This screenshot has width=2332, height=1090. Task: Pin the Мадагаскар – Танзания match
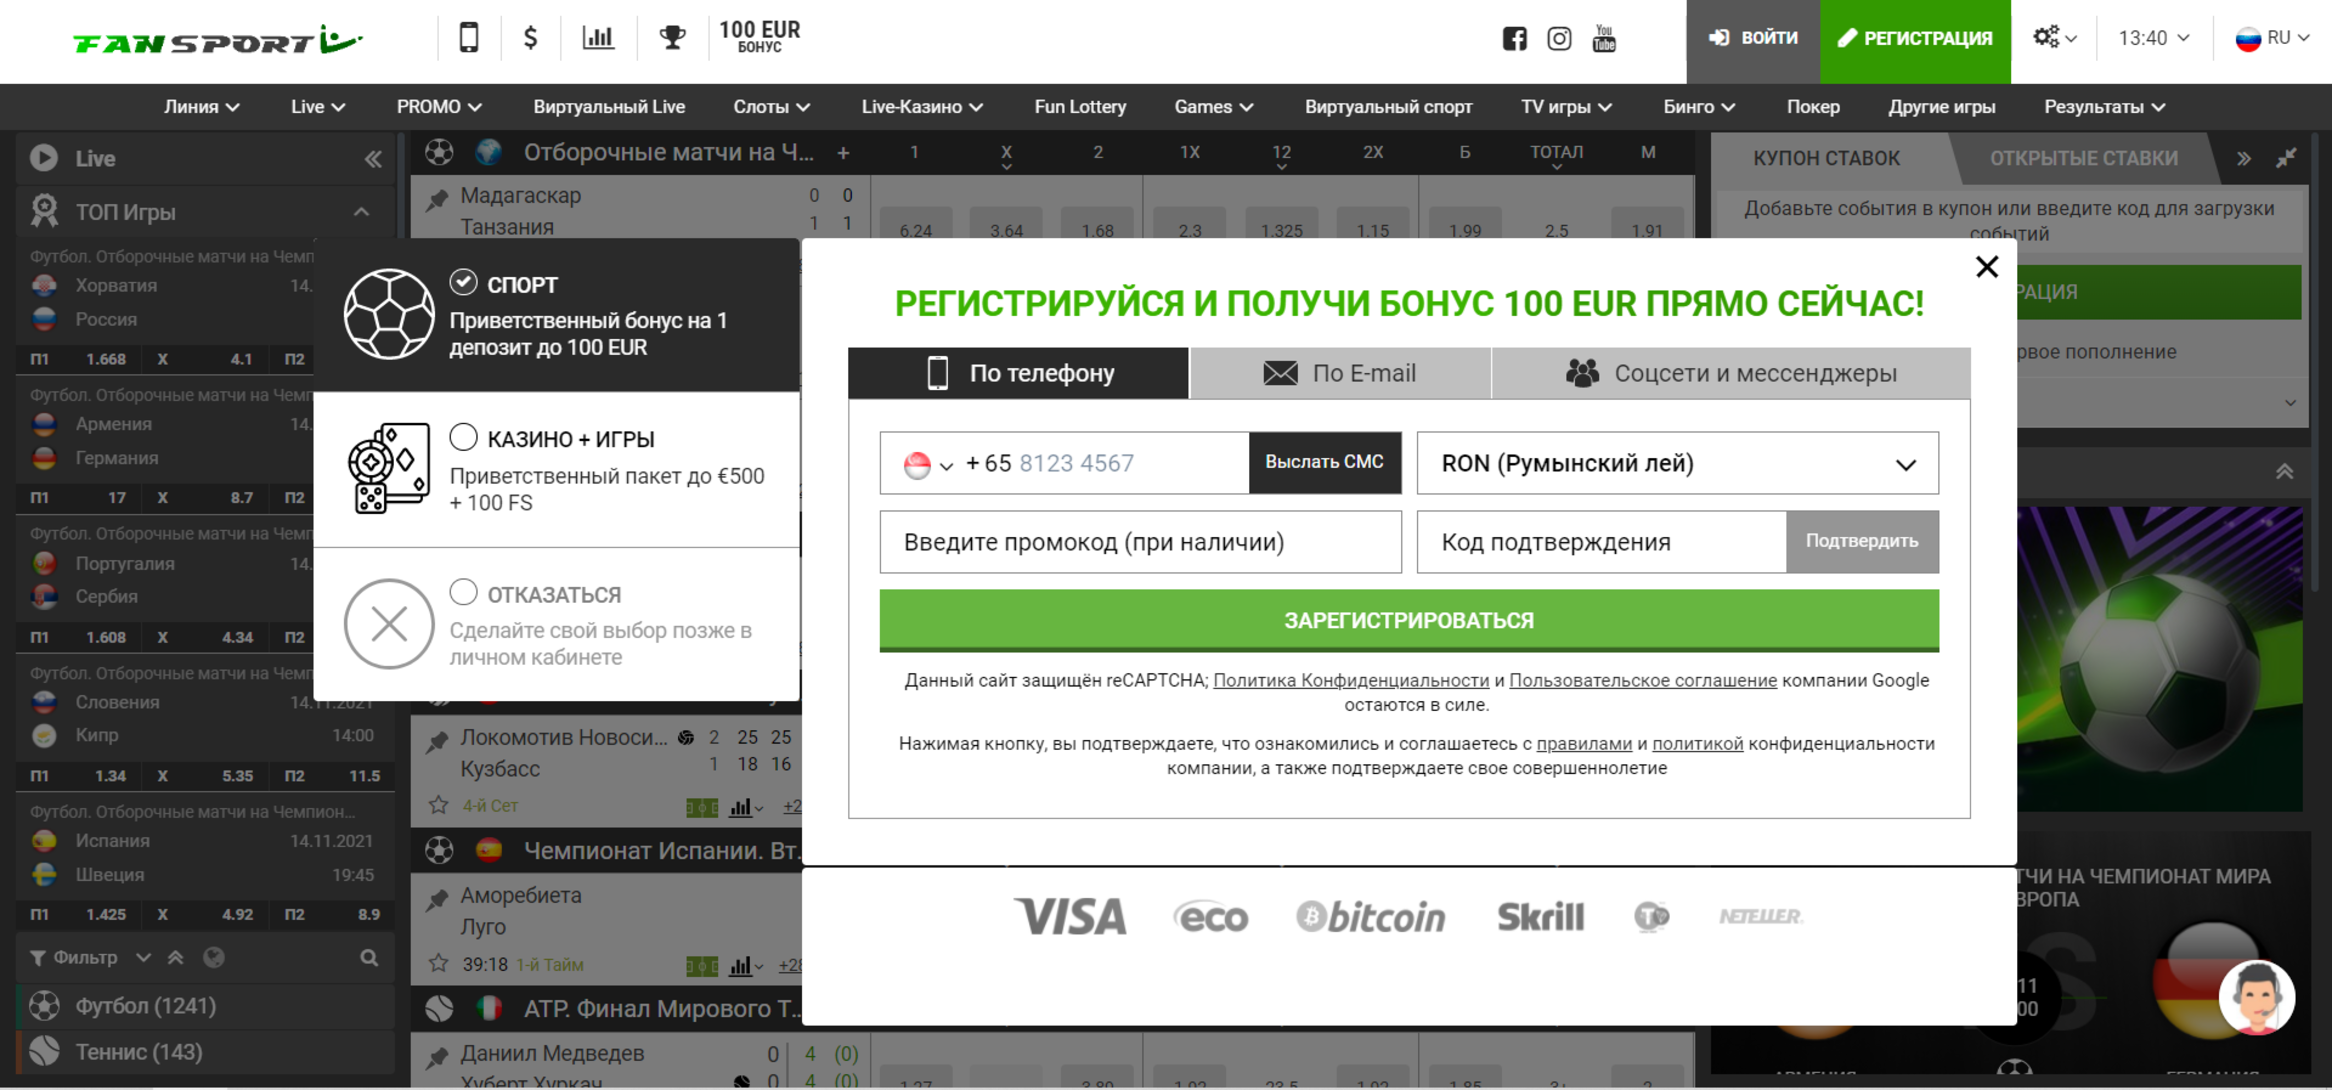(x=437, y=200)
